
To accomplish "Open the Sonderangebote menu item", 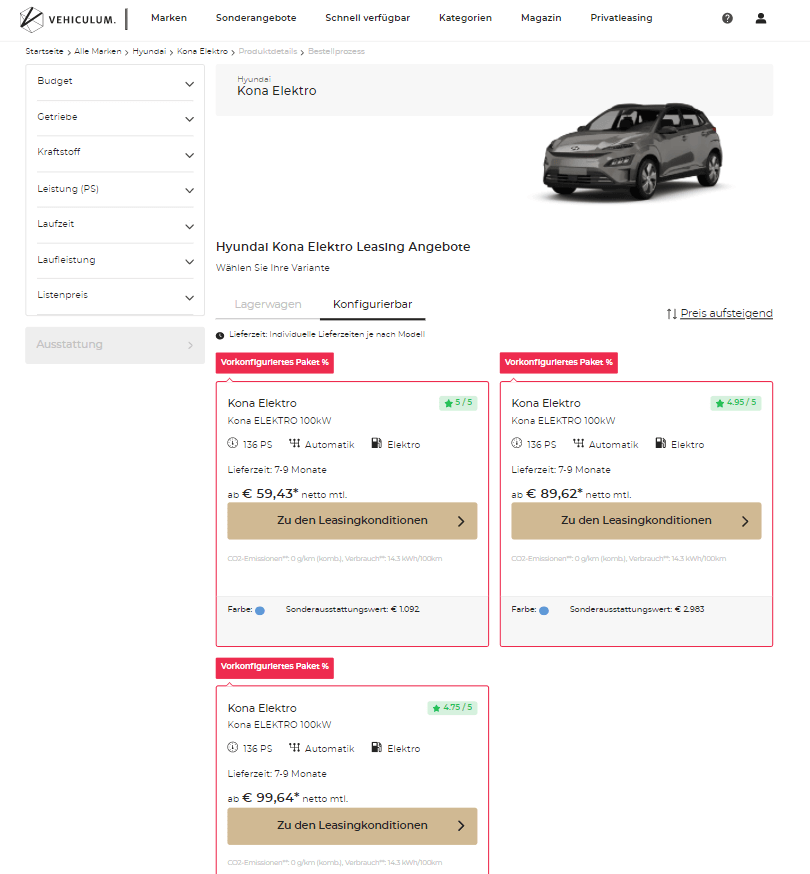I will tap(256, 18).
